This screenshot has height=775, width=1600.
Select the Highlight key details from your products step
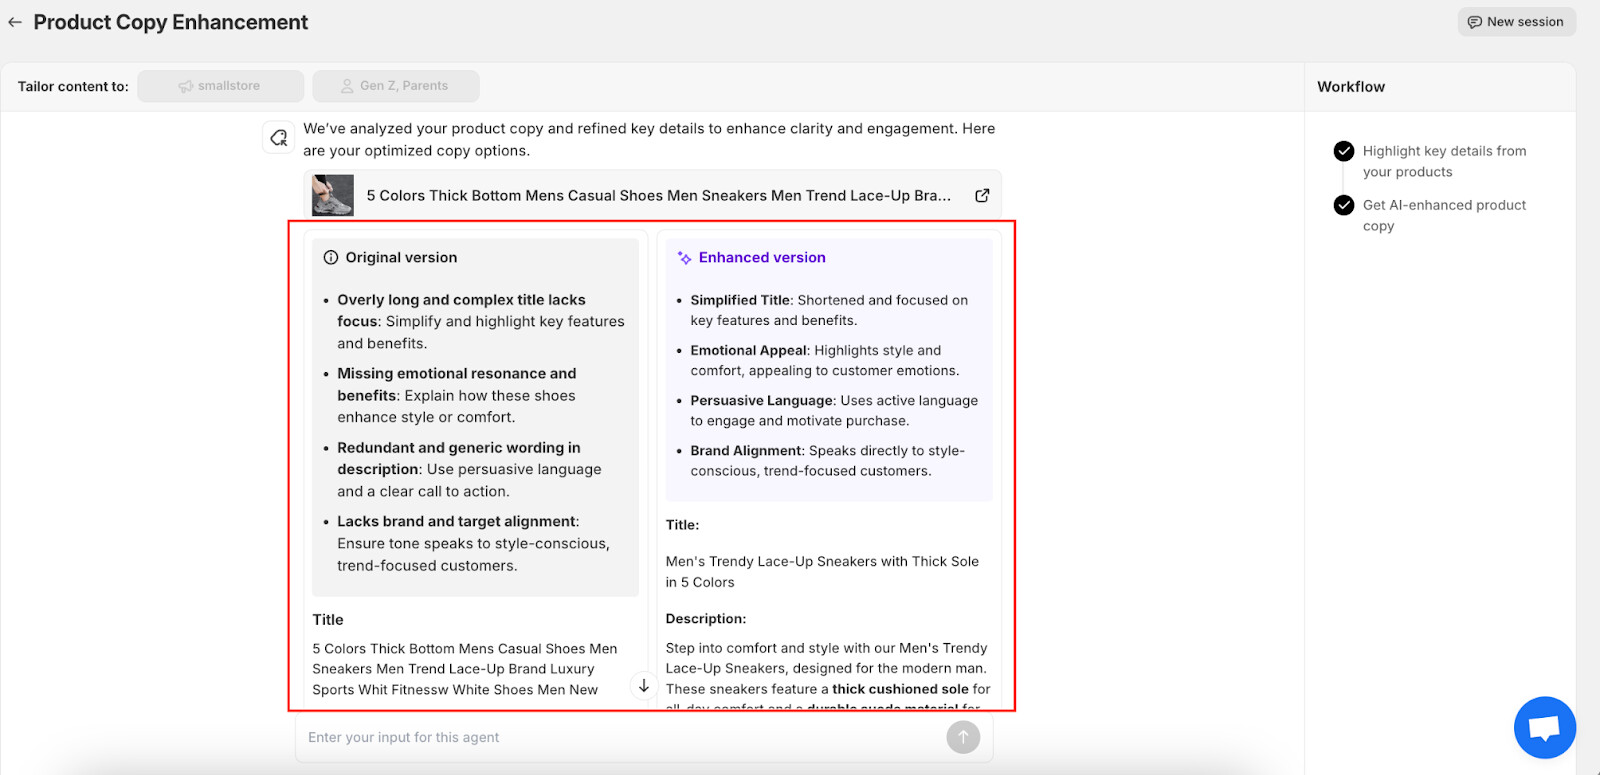pyautogui.click(x=1444, y=161)
